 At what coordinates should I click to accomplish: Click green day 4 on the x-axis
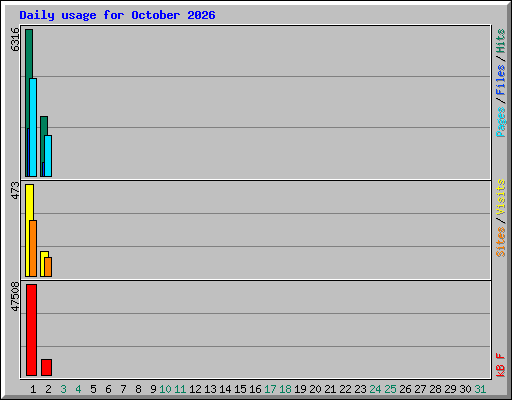78,389
